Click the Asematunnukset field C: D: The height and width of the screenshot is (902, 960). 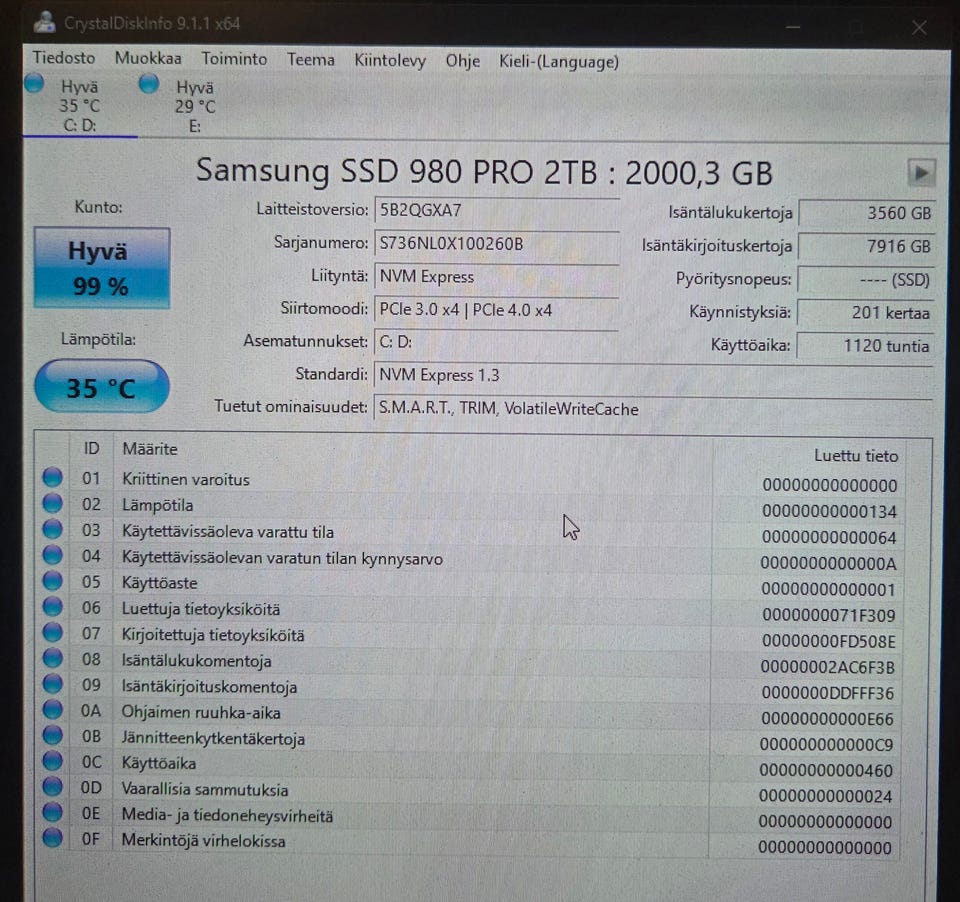(x=497, y=342)
